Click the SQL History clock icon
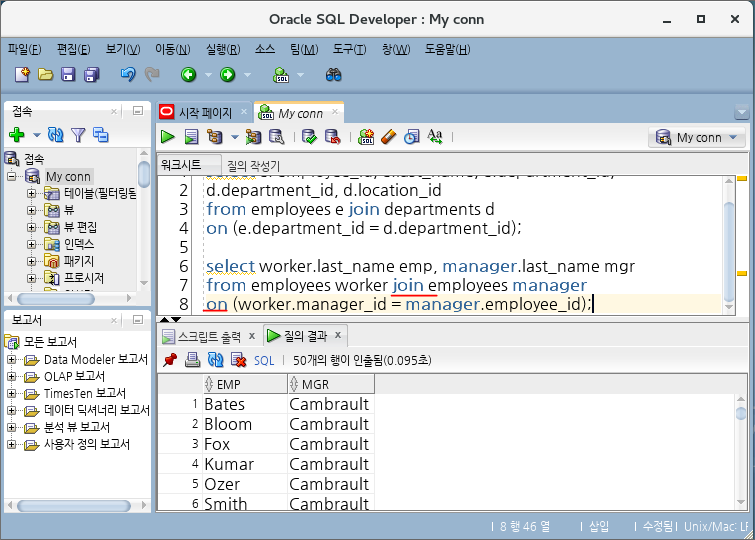 (412, 137)
